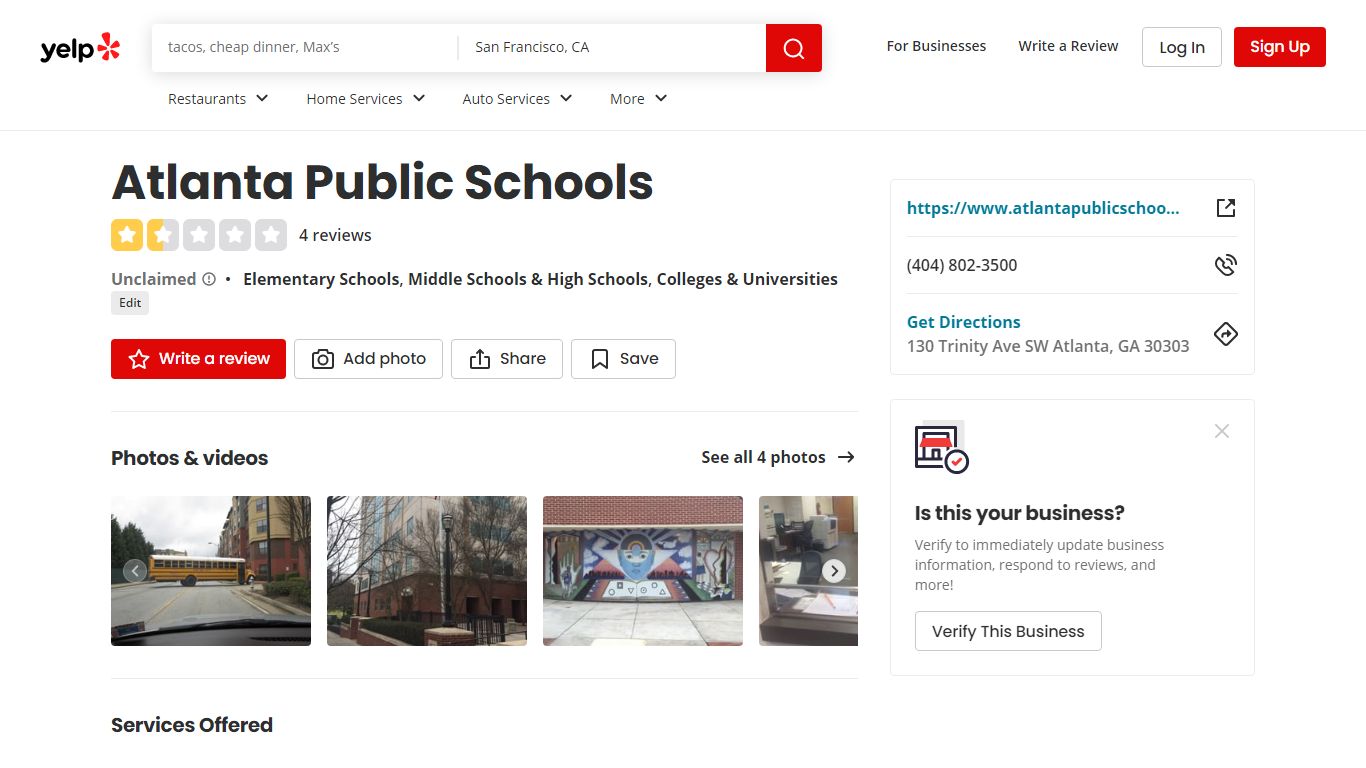Show the next photos with right arrow
The width and height of the screenshot is (1366, 768).
[834, 571]
